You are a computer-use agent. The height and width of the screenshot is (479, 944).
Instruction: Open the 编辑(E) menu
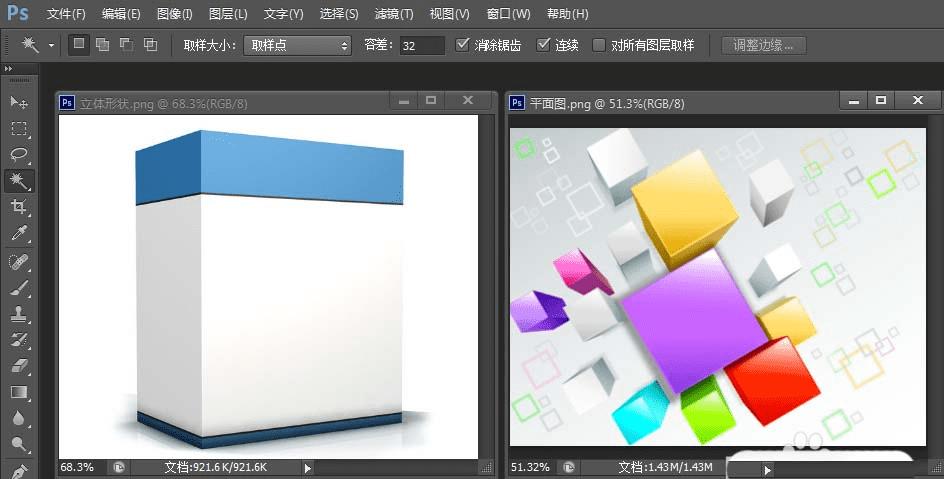pyautogui.click(x=121, y=13)
